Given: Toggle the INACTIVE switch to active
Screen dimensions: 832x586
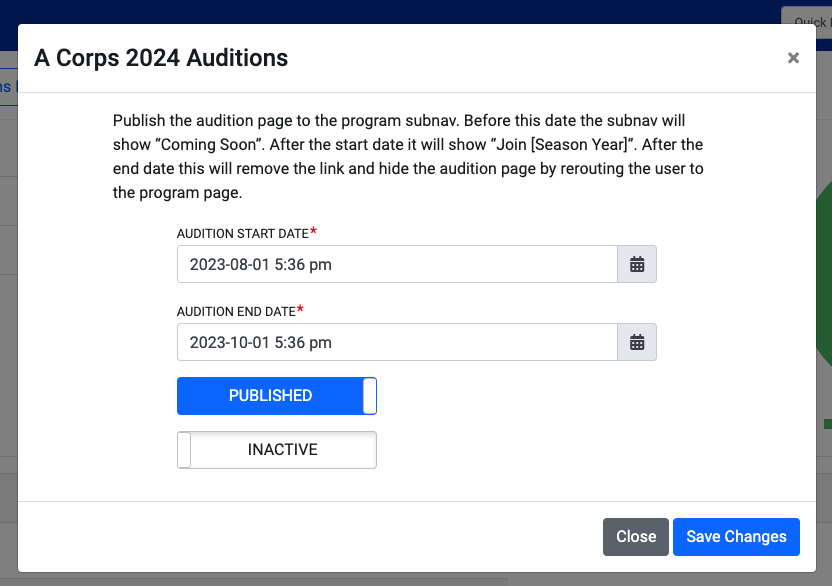Looking at the screenshot, I should 277,450.
